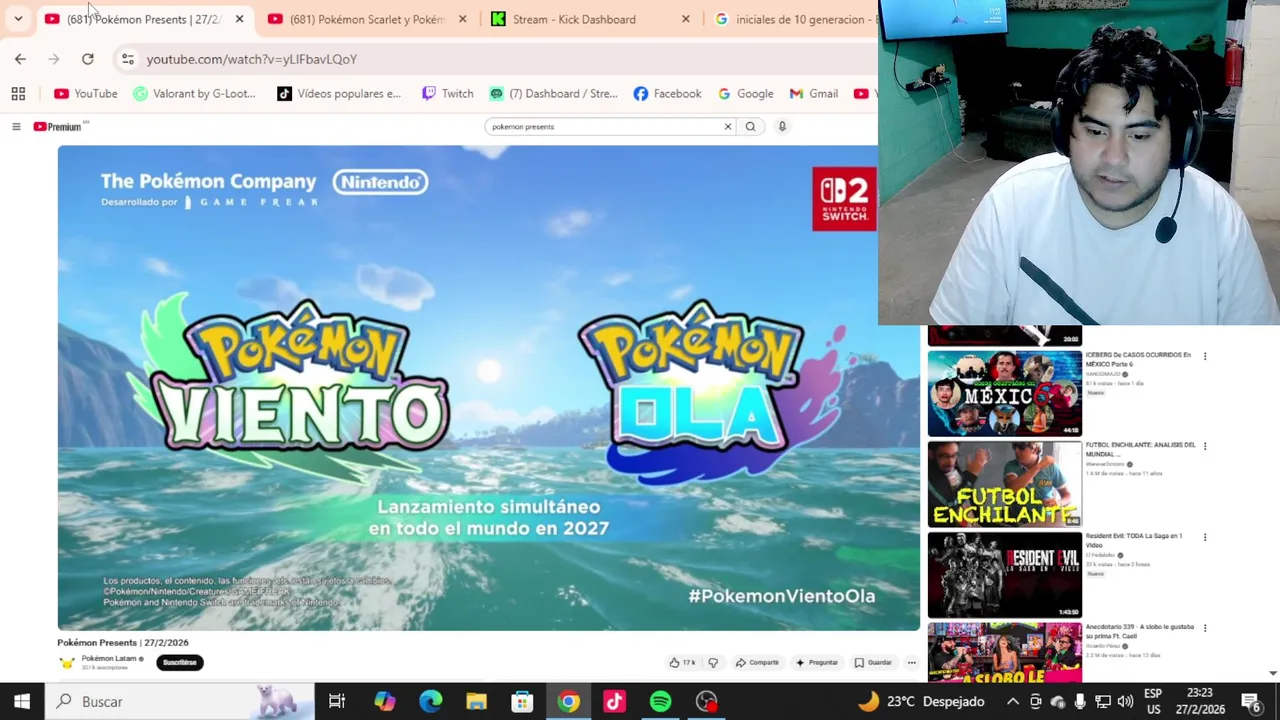1280x720 pixels.
Task: Open Resident Evil saga video thumbnail
Action: (1004, 575)
